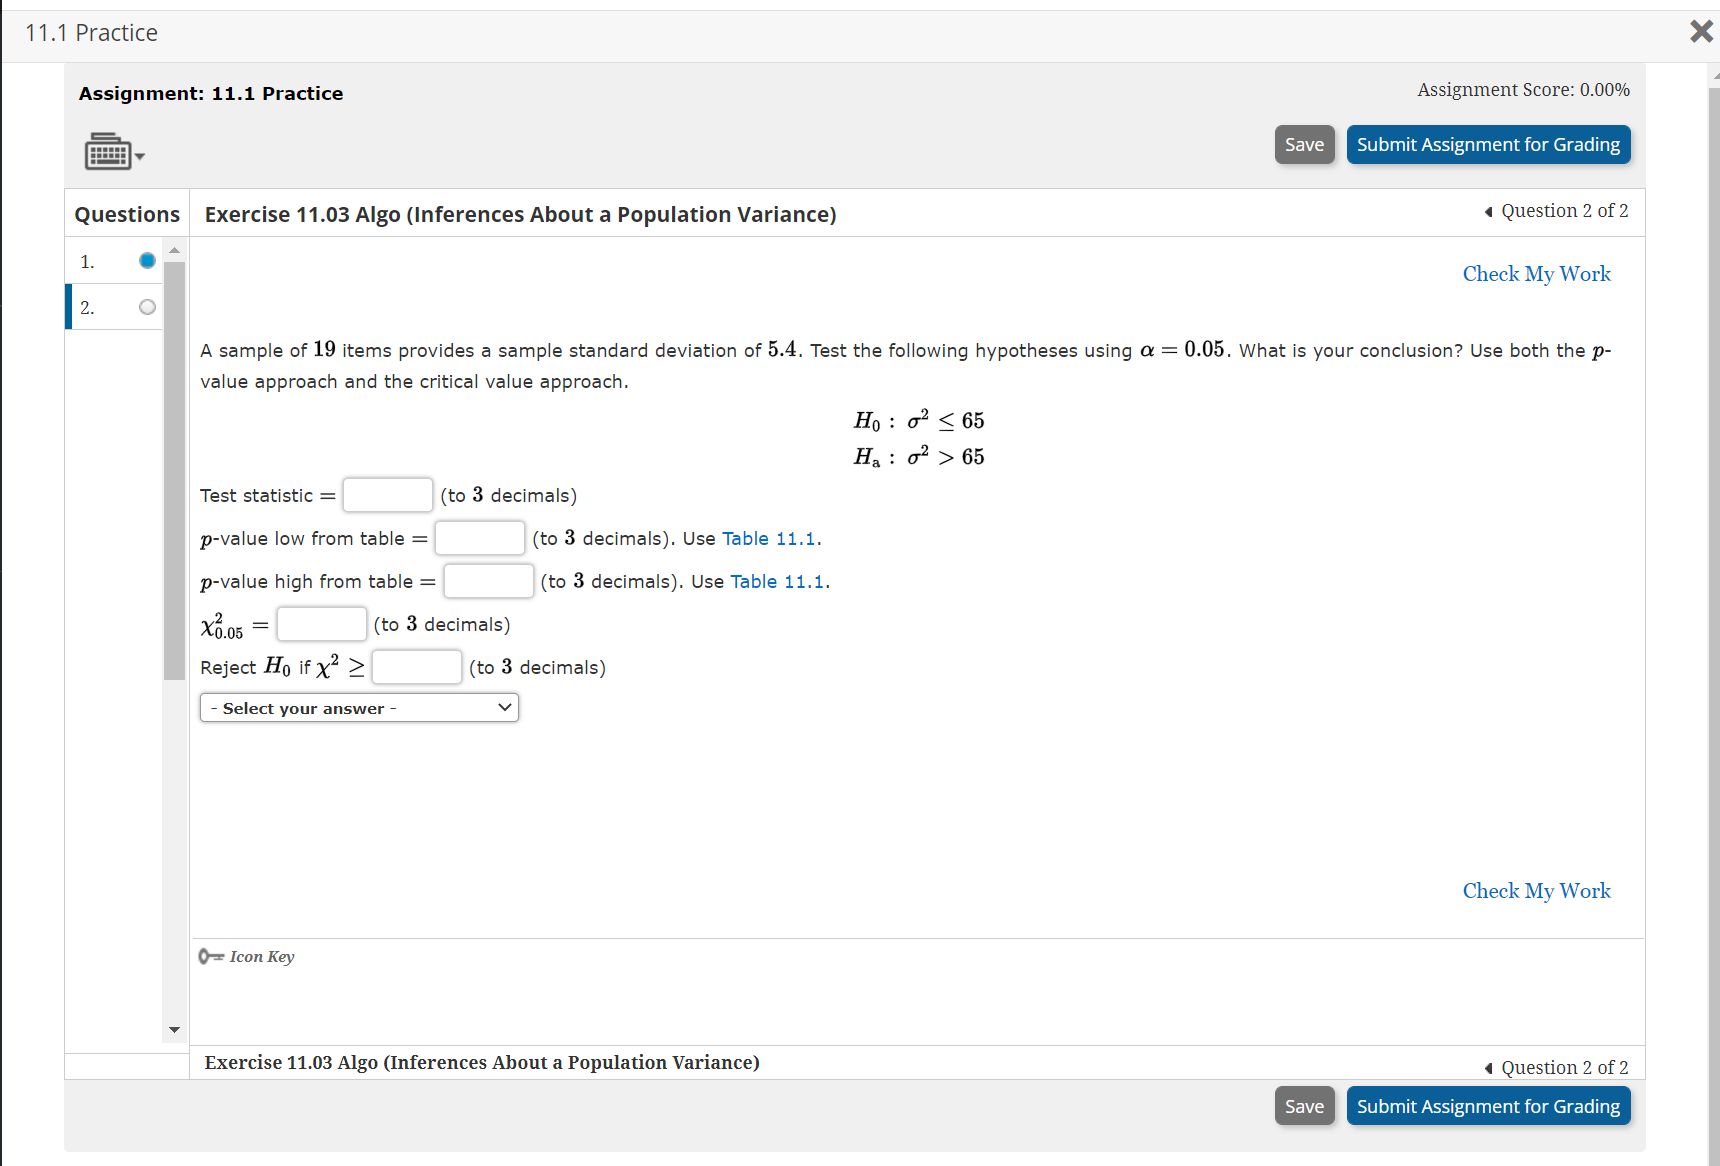Click the top Save button

click(1303, 144)
